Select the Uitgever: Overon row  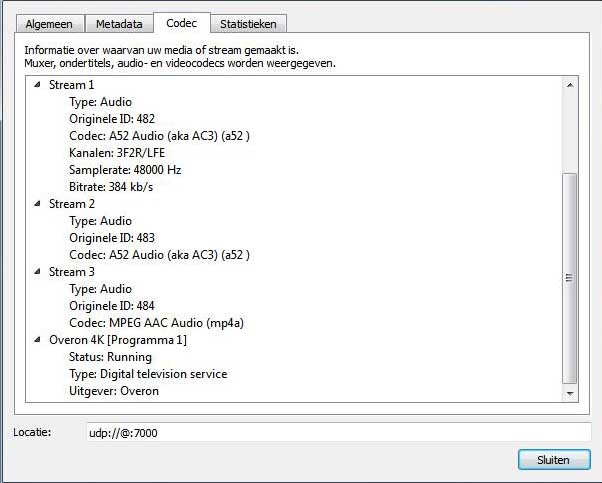(114, 391)
